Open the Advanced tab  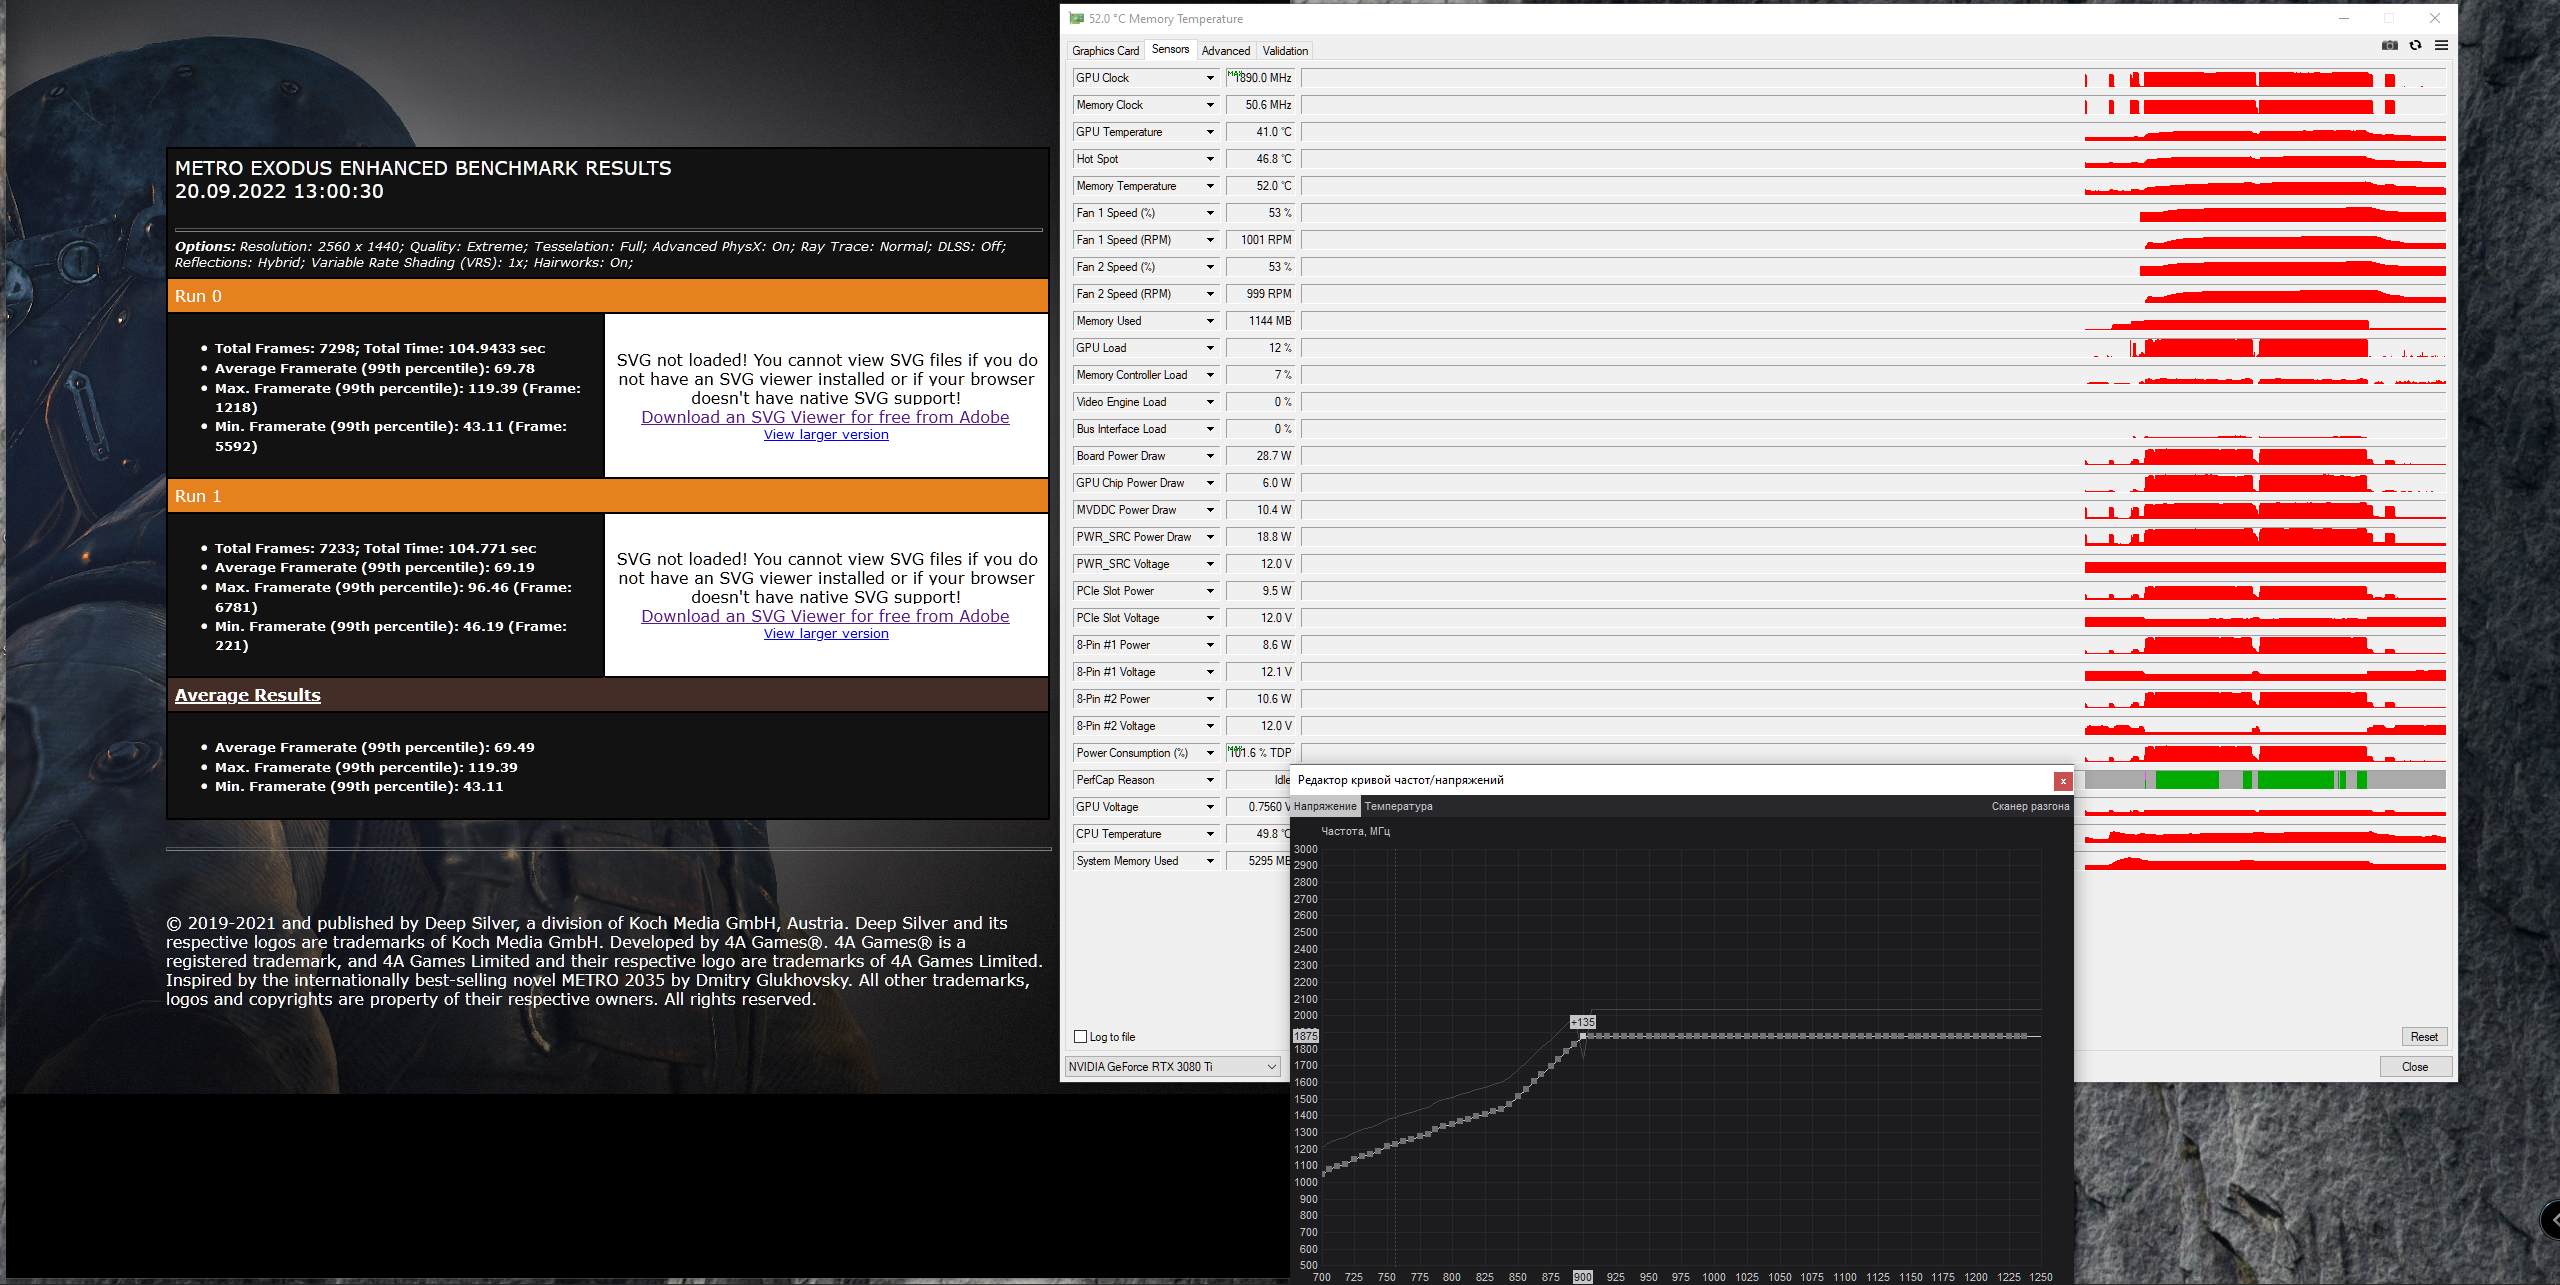tap(1225, 51)
